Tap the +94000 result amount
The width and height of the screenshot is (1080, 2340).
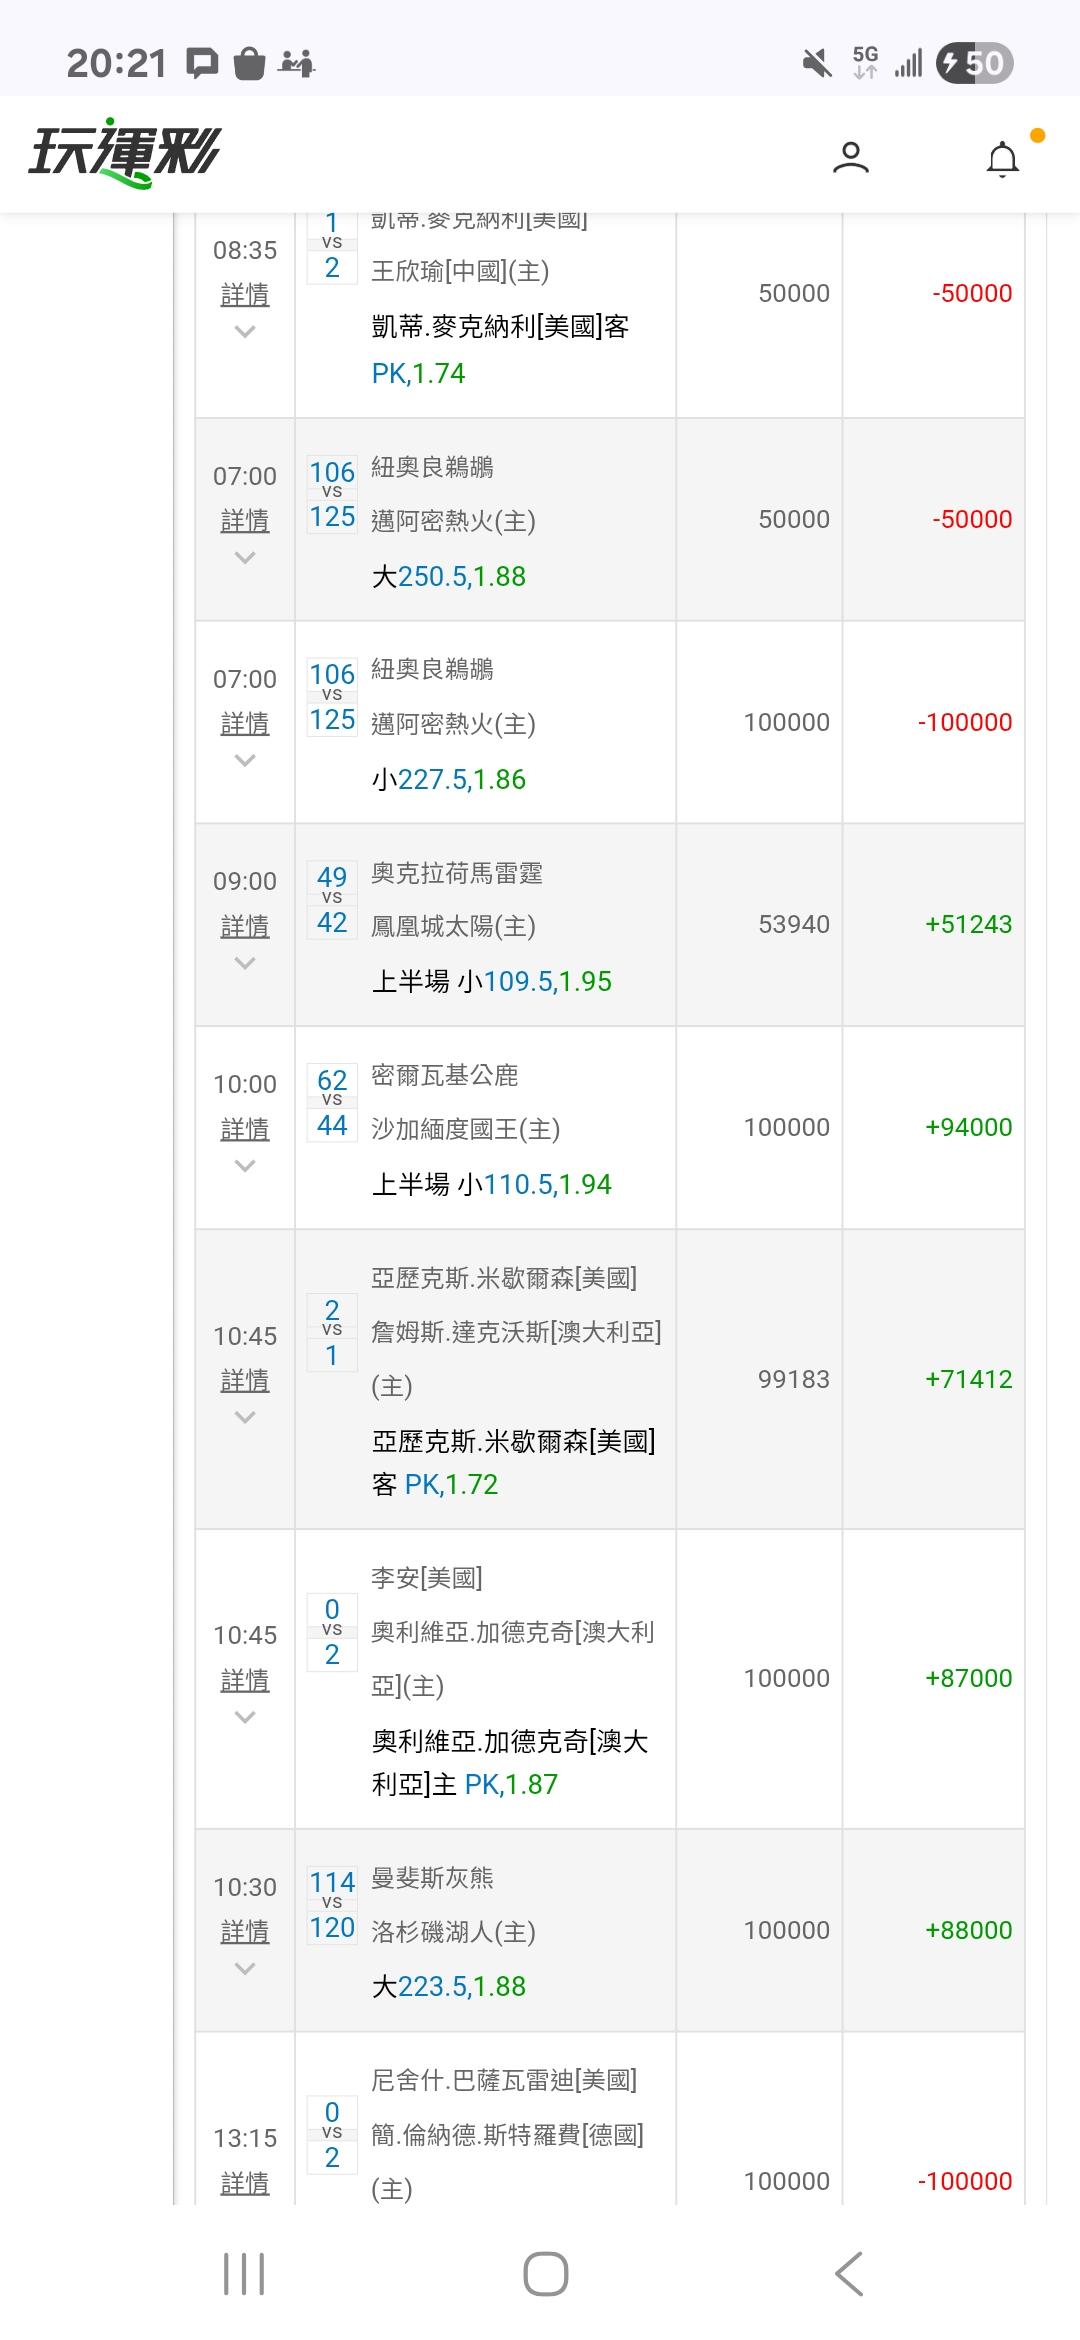968,1128
